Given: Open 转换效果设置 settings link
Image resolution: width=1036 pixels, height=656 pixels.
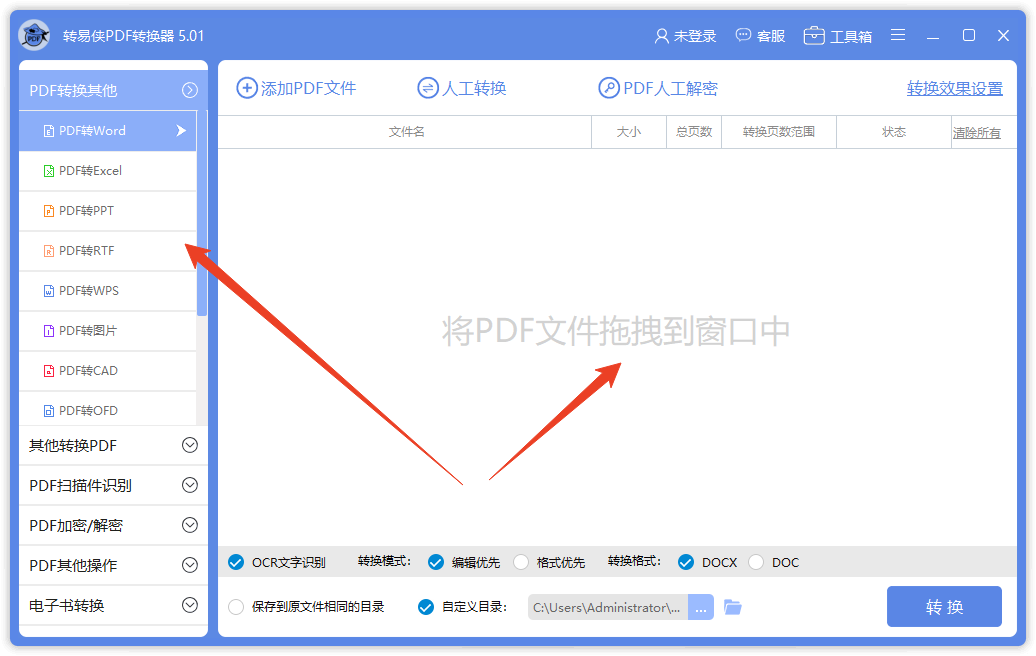Looking at the screenshot, I should [954, 88].
